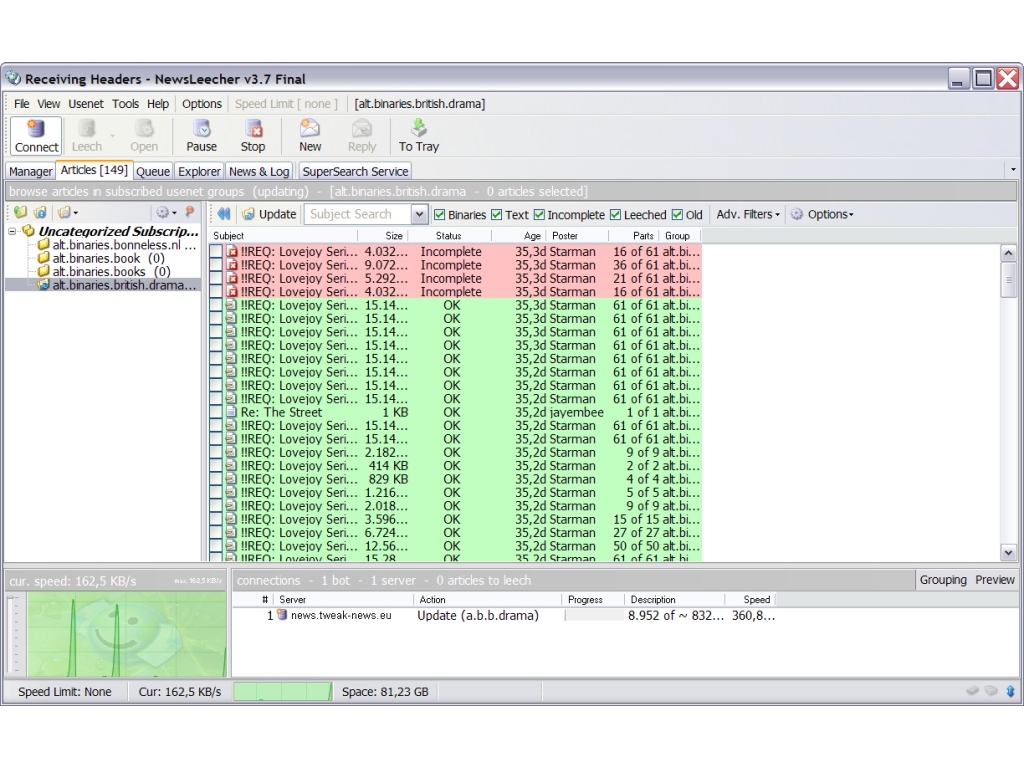The image size is (1024, 768).
Task: Click the Preview button
Action: 995,580
